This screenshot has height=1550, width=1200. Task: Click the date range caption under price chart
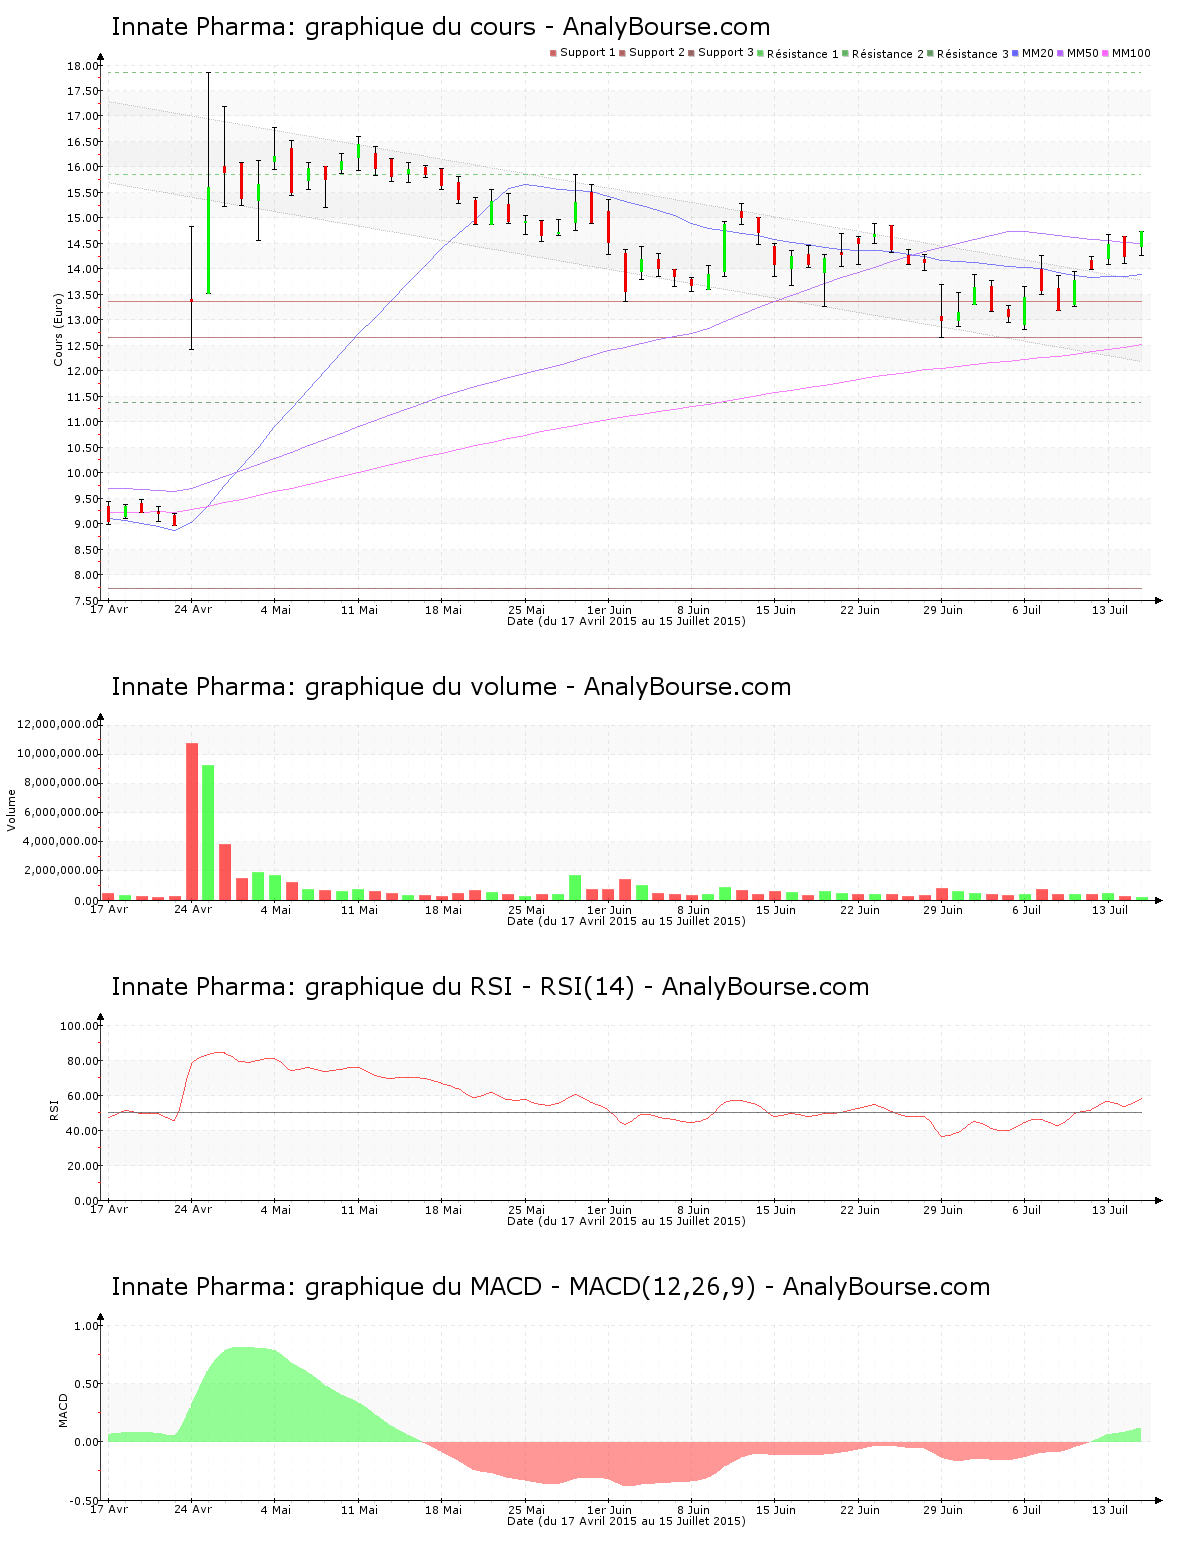(626, 621)
